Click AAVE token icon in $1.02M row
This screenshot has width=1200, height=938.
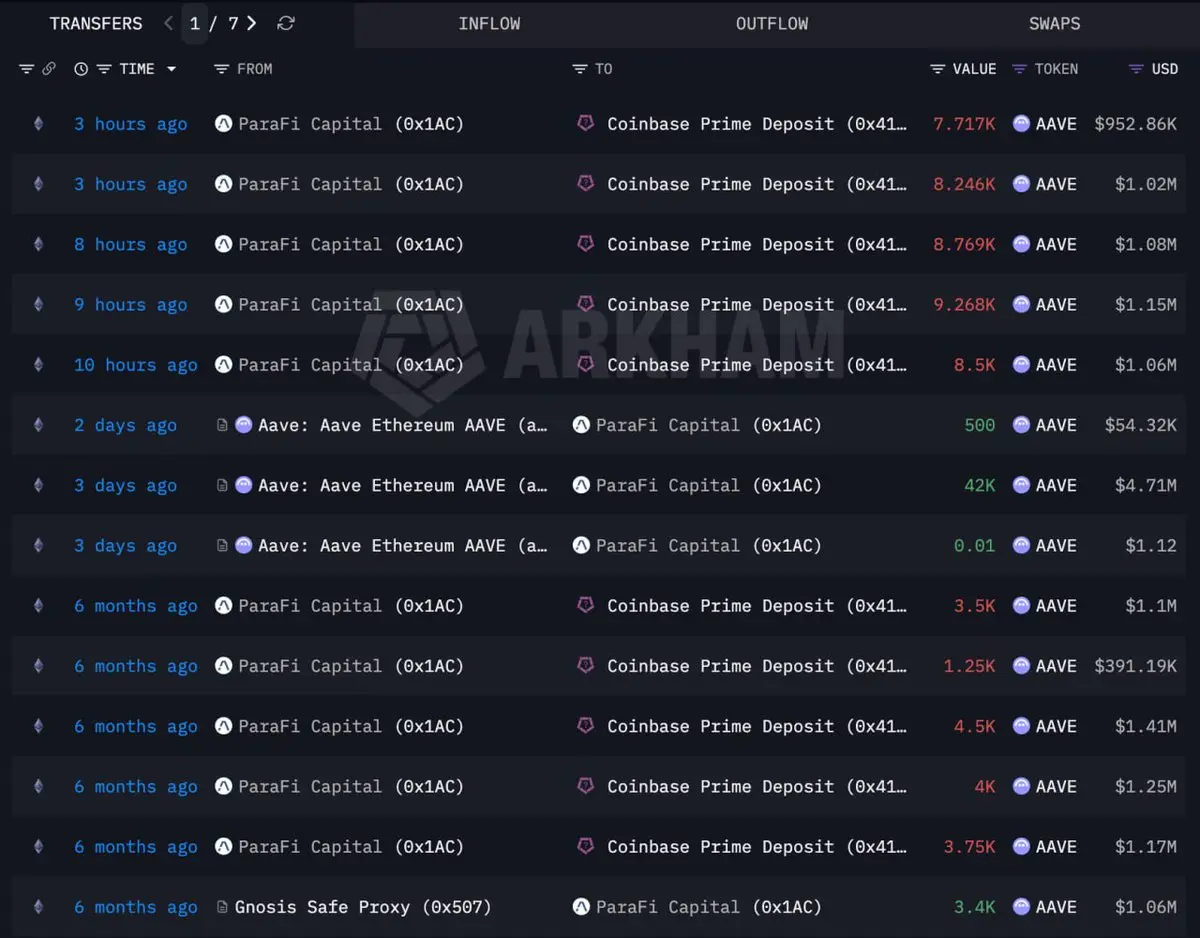pos(1021,184)
